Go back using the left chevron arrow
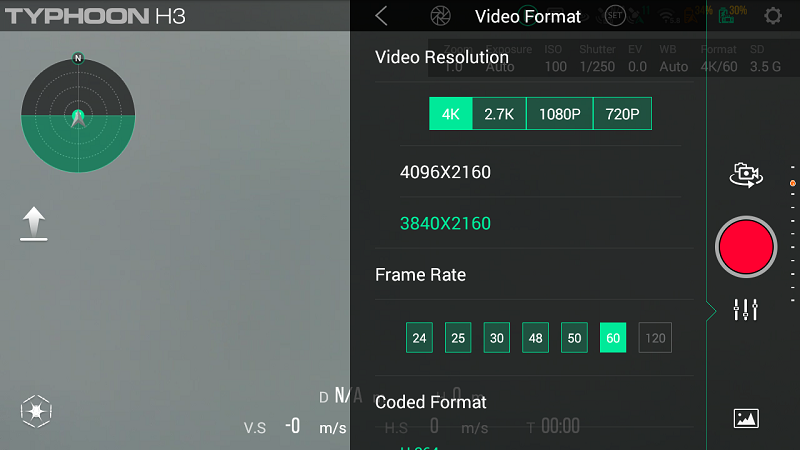Image resolution: width=800 pixels, height=450 pixels. [x=381, y=16]
